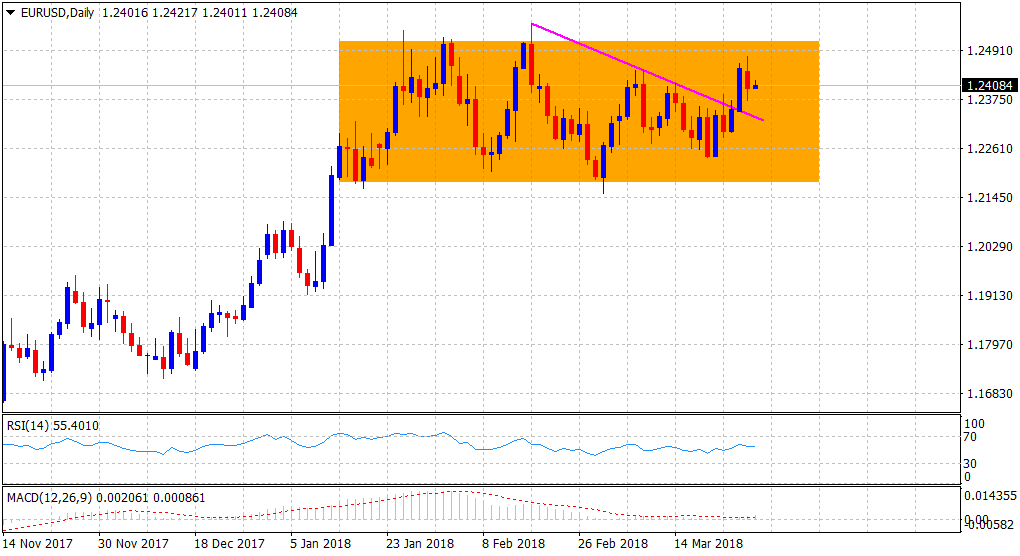Image resolution: width=1020 pixels, height=556 pixels.
Task: Click the blue RSI line
Action: (377, 442)
